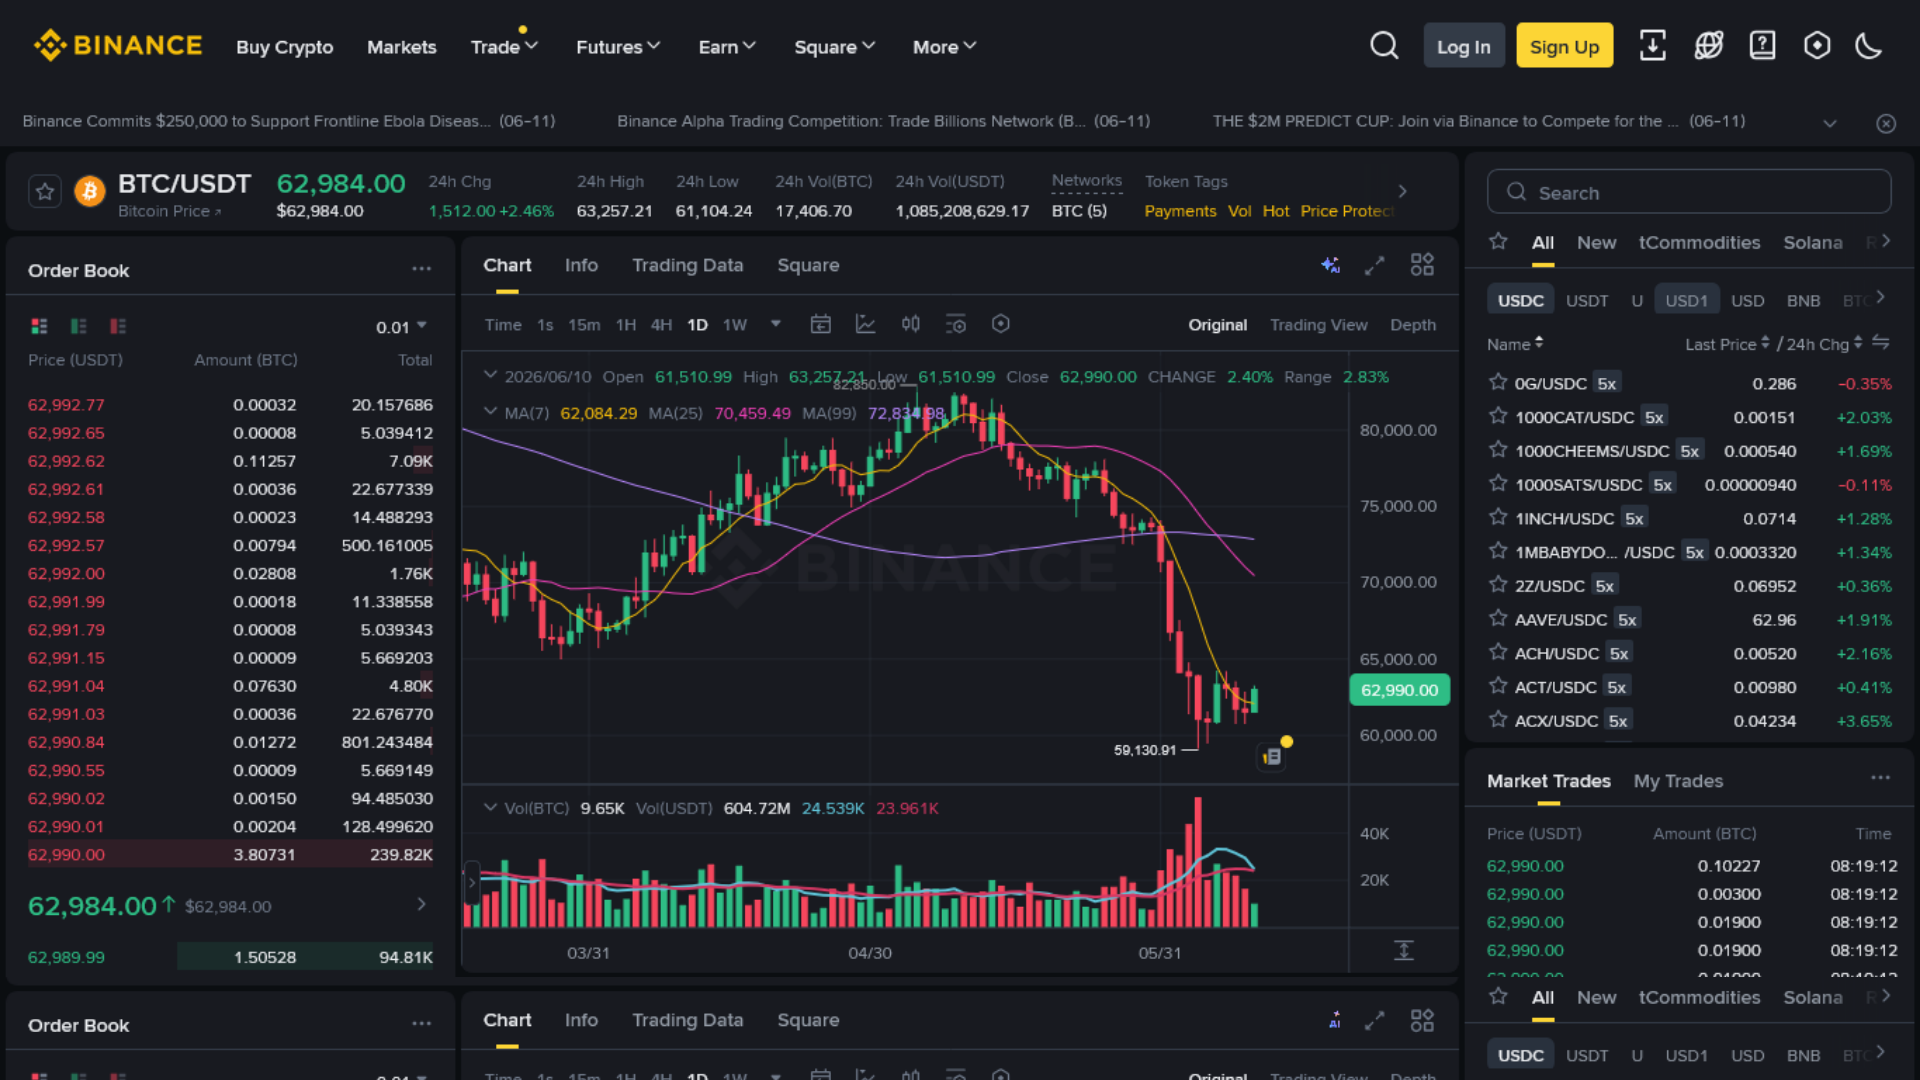Screen dimensions: 1920x1080
Task: Expand the announcements chevron
Action: [1830, 123]
